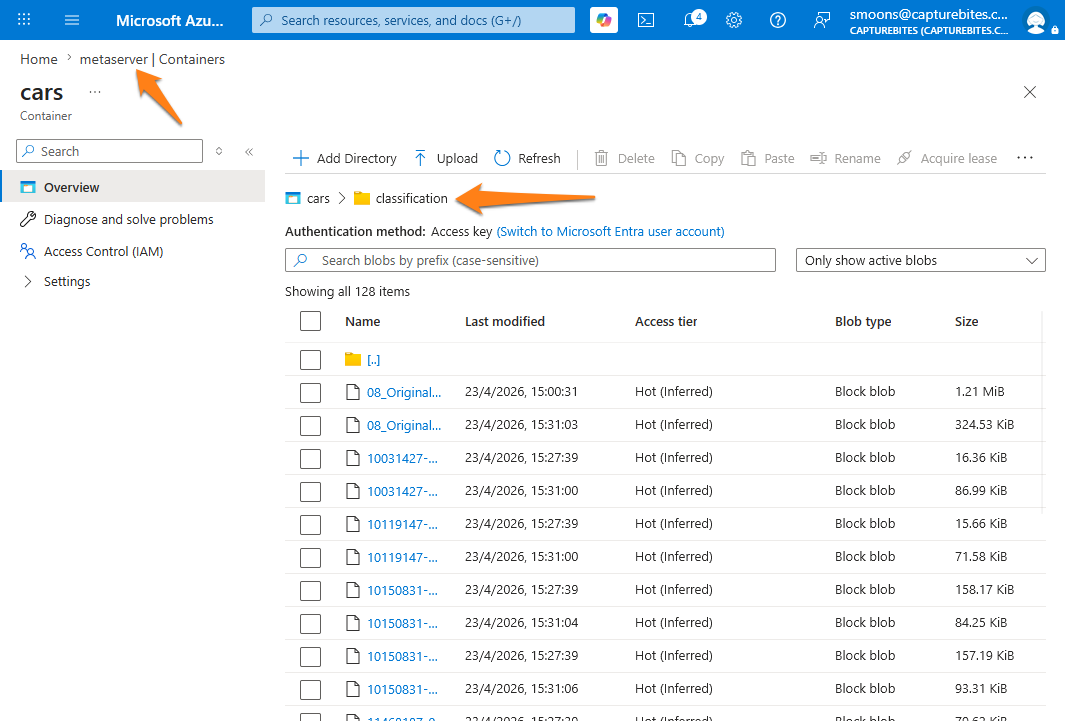This screenshot has width=1065, height=721.
Task: Open Diagnose and solve problems
Action: [x=128, y=219]
